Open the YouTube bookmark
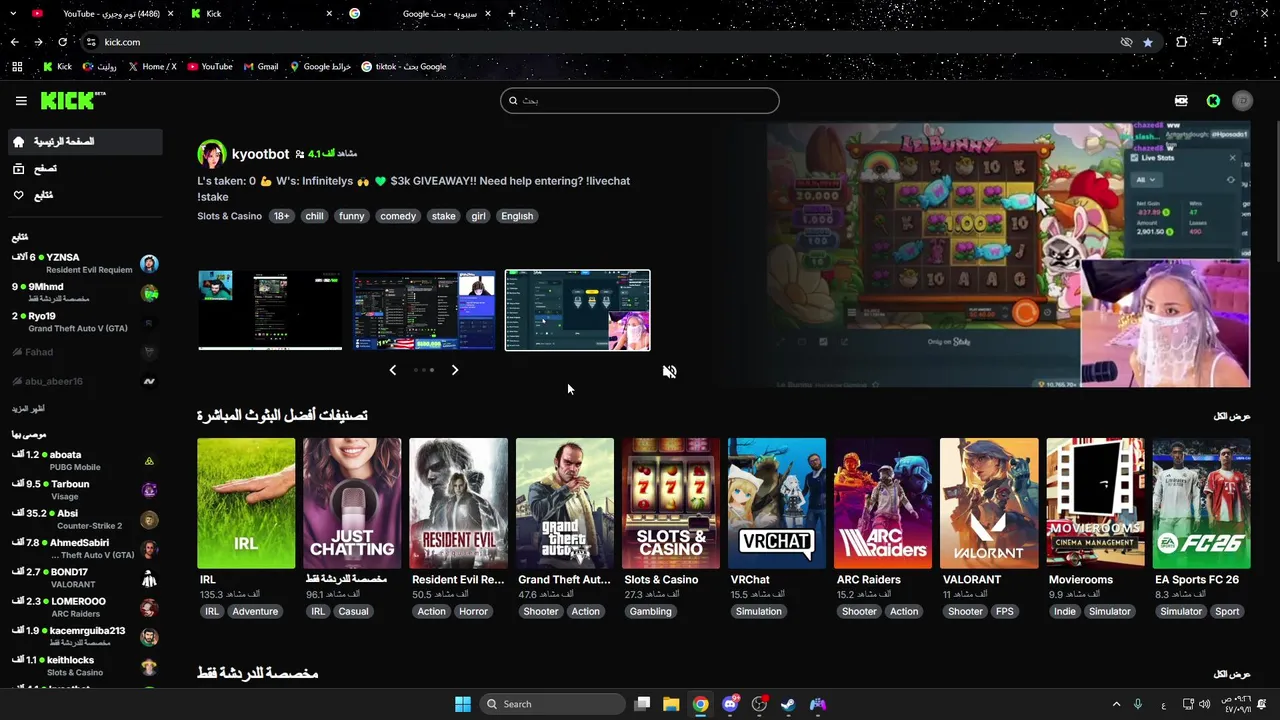Screen dimensions: 1280x720 coord(210,67)
